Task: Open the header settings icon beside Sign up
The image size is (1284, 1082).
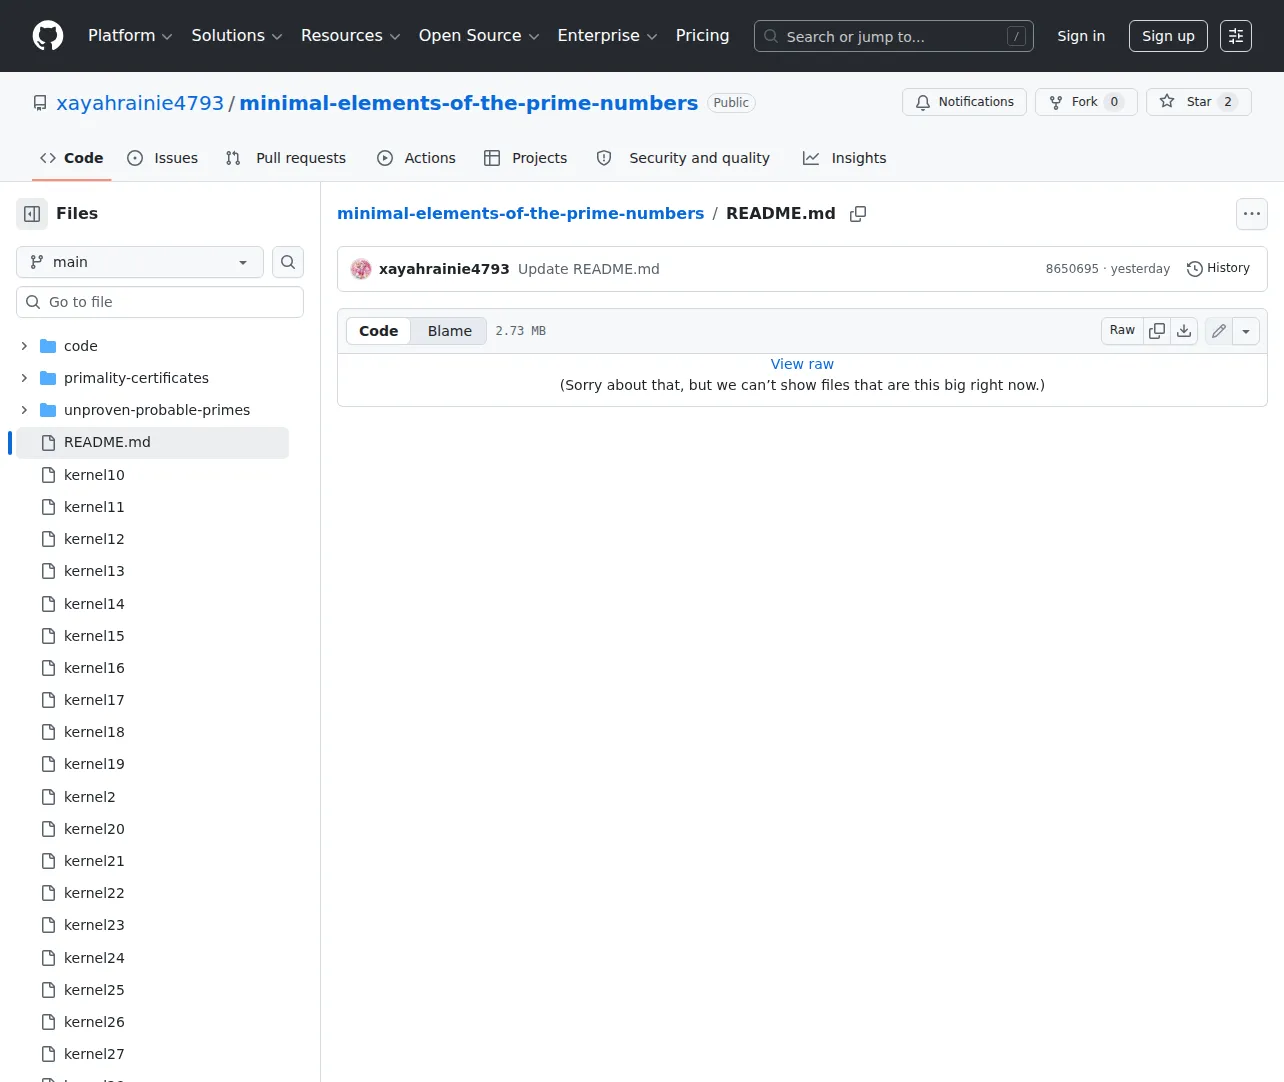Action: (x=1236, y=36)
